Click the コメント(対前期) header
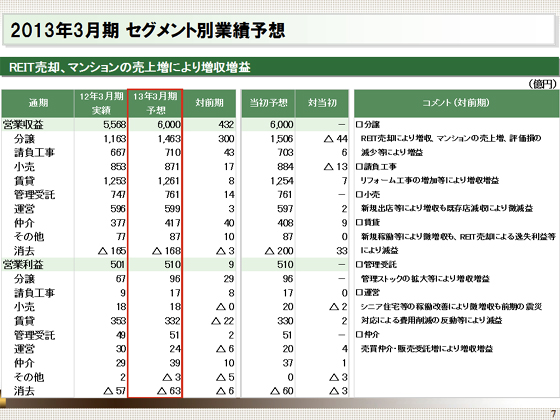Screen dimensions: 560x420 click(x=456, y=103)
